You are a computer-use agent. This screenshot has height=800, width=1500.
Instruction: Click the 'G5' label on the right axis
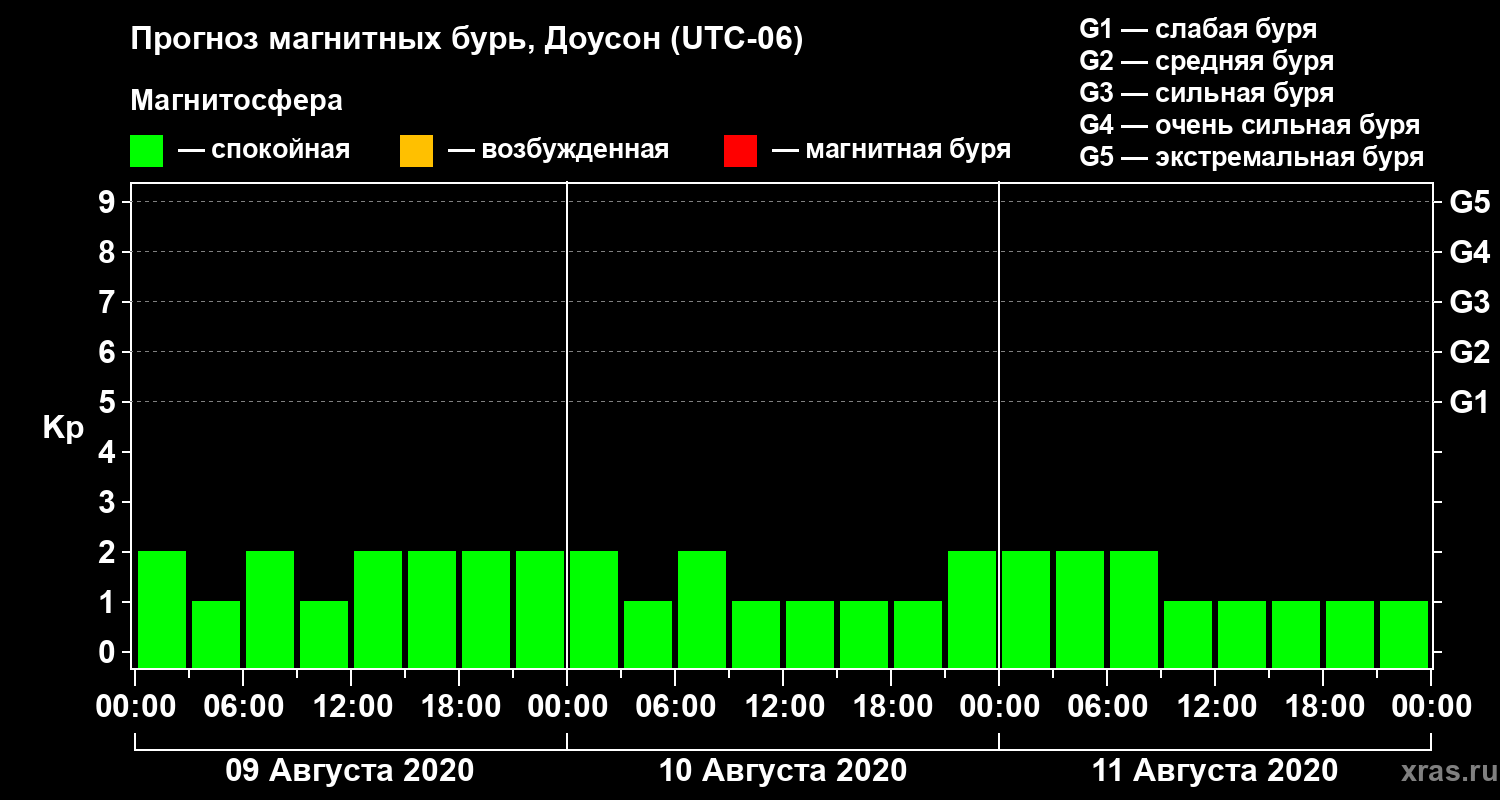pyautogui.click(x=1469, y=202)
